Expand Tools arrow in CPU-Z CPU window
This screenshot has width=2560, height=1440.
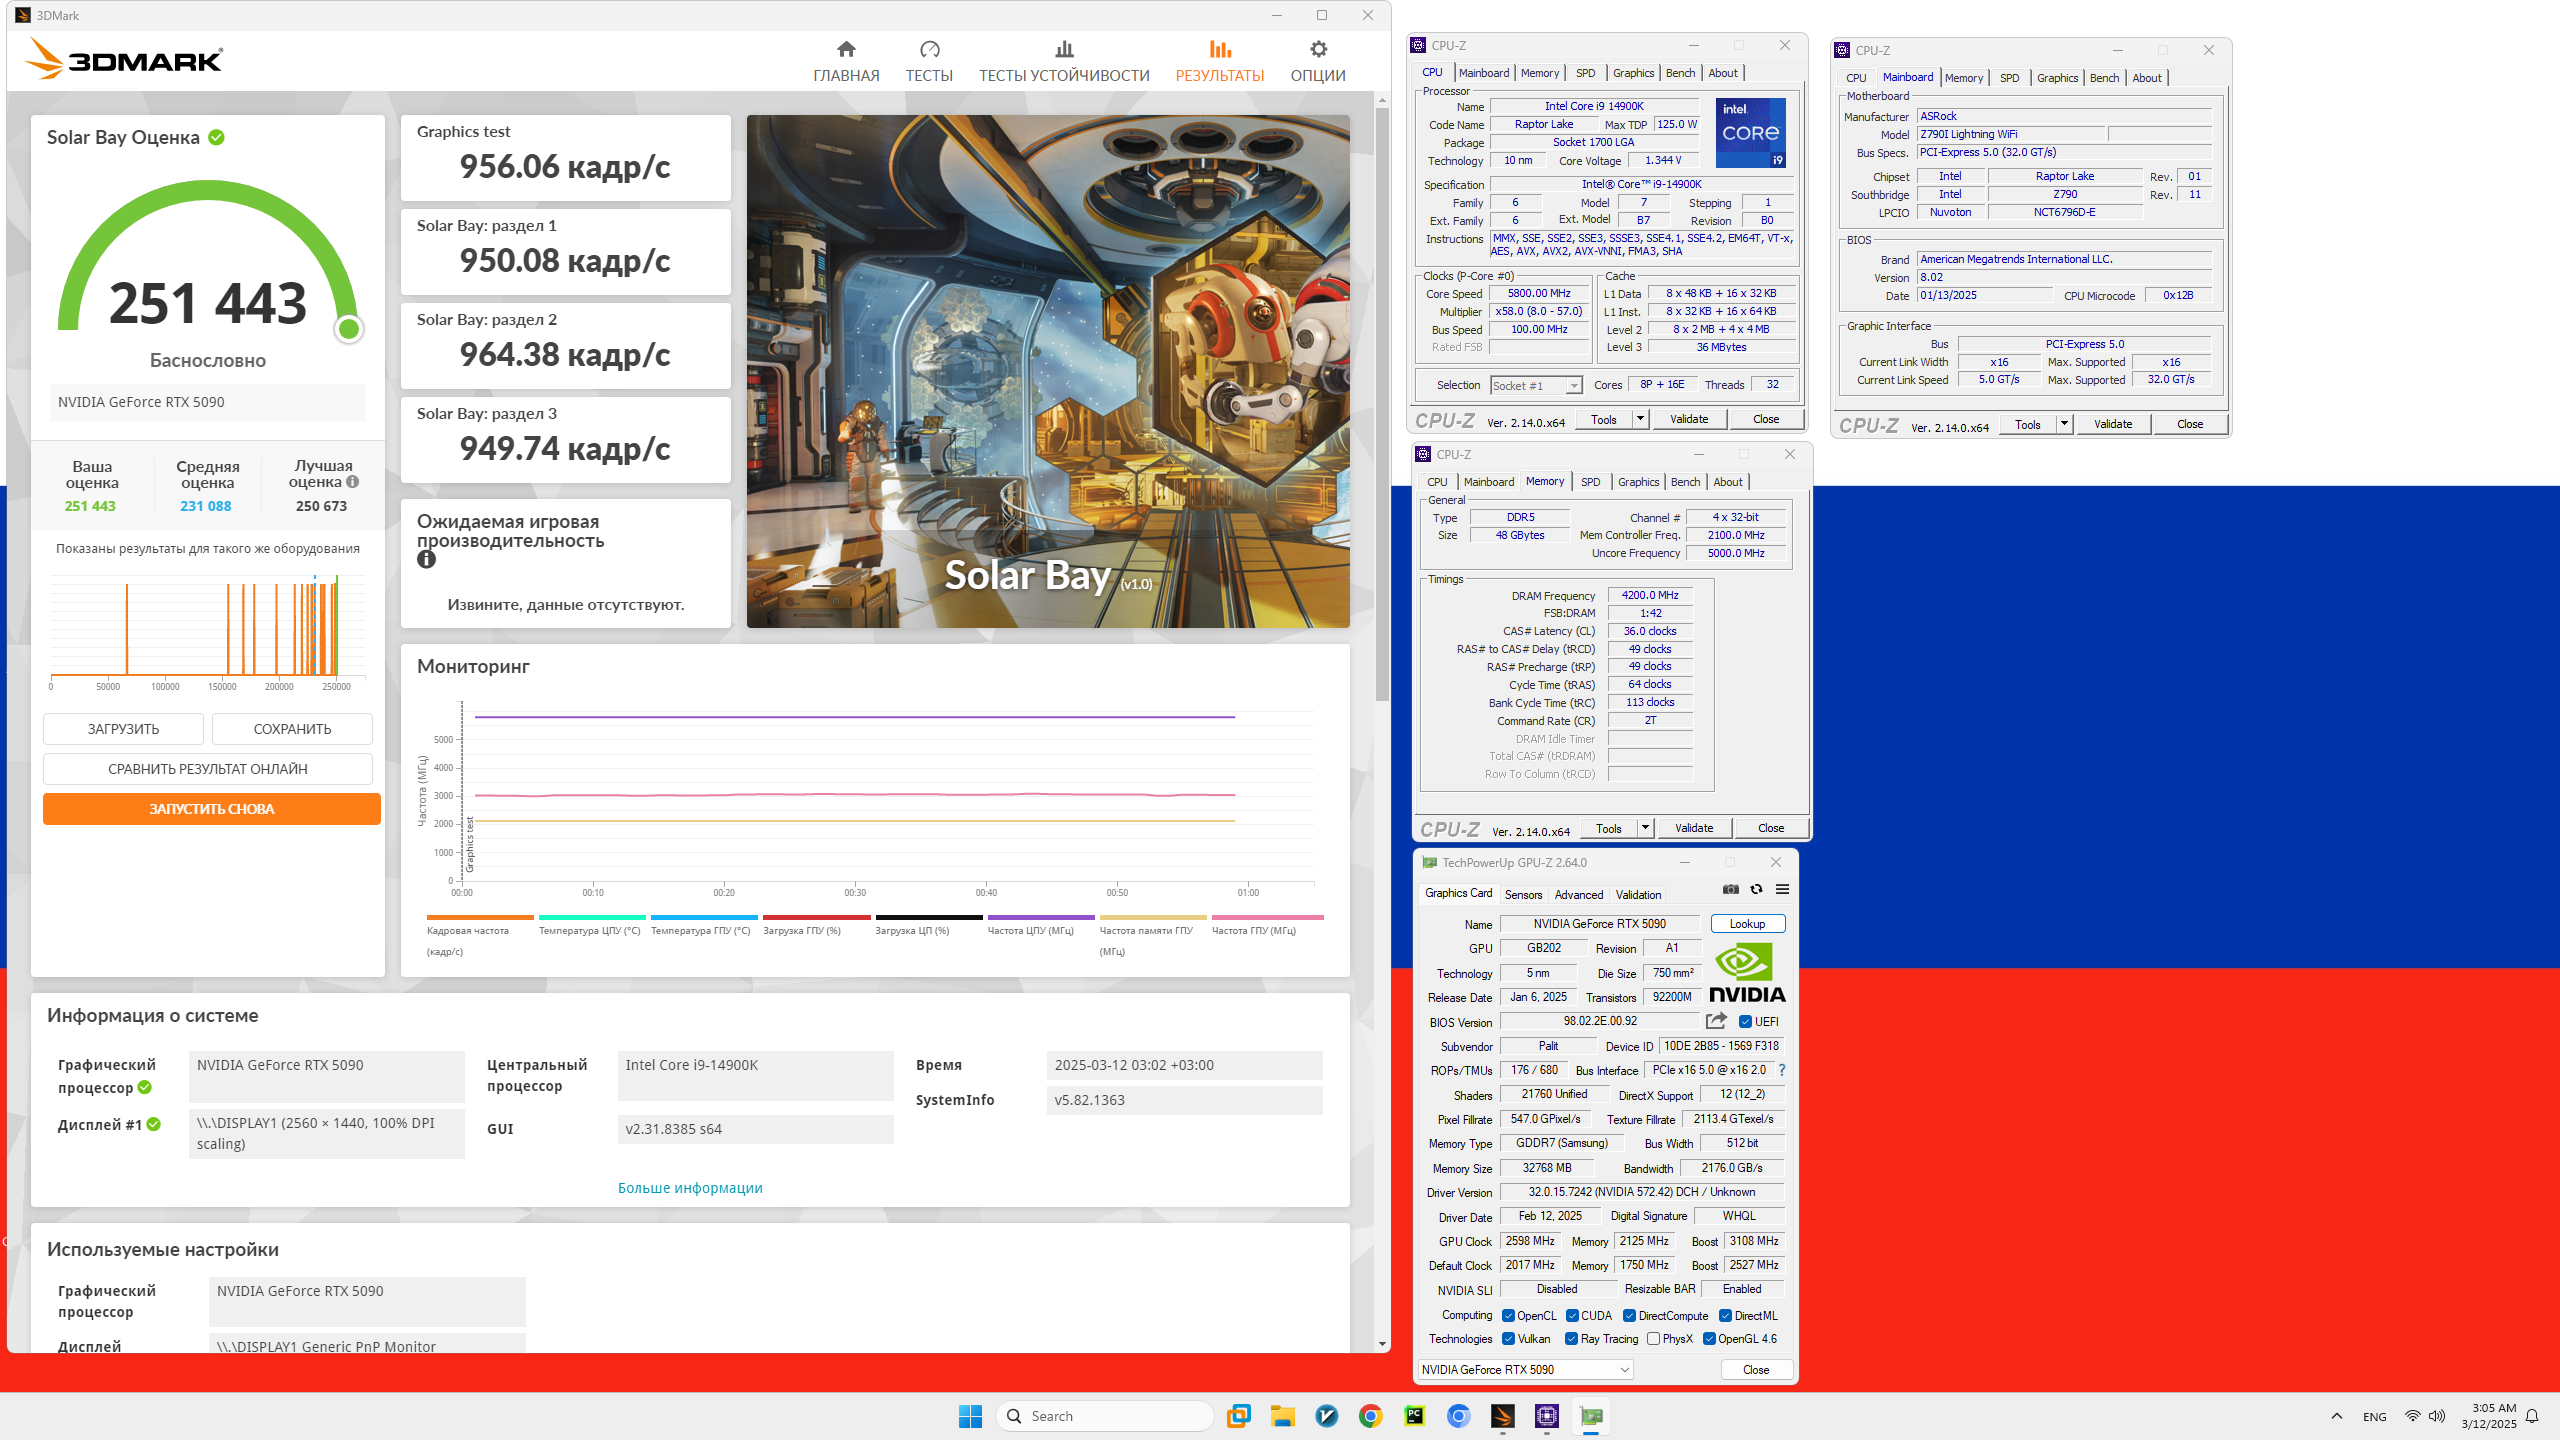(x=1640, y=419)
